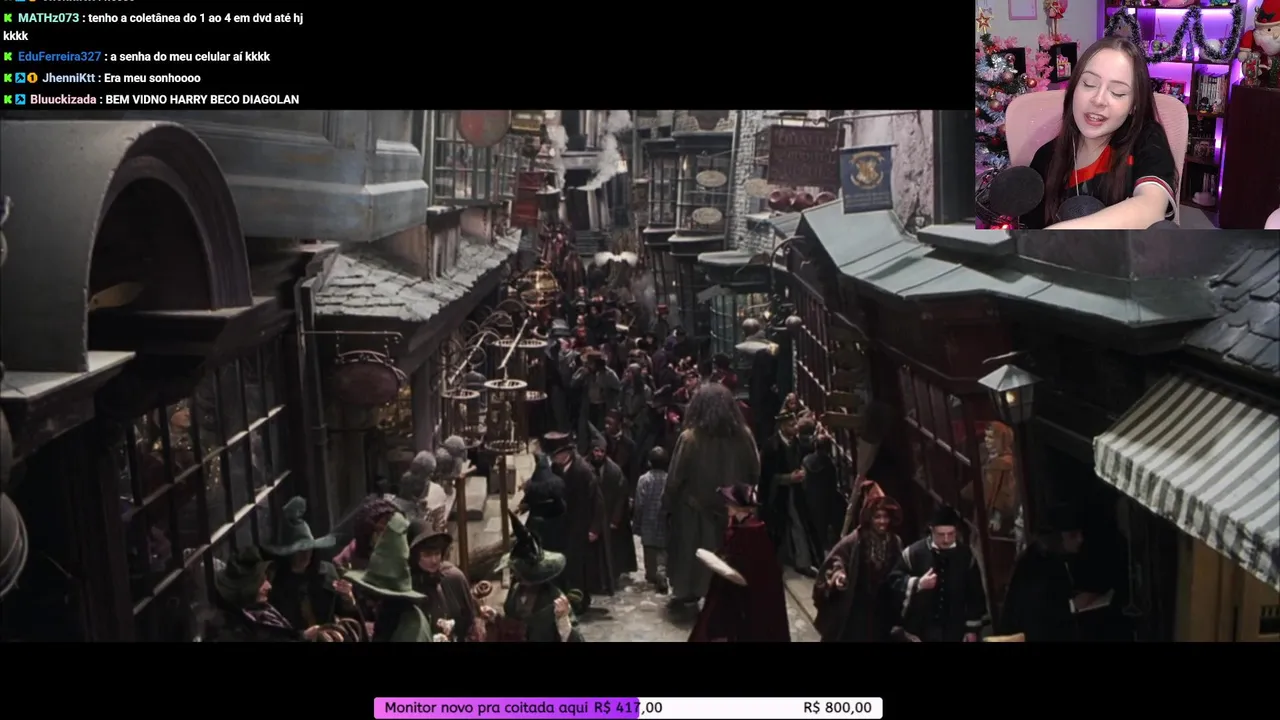Image resolution: width=1280 pixels, height=720 pixels.
Task: Click the blue hammer badge beside Bluuckizada
Action: (x=20, y=100)
